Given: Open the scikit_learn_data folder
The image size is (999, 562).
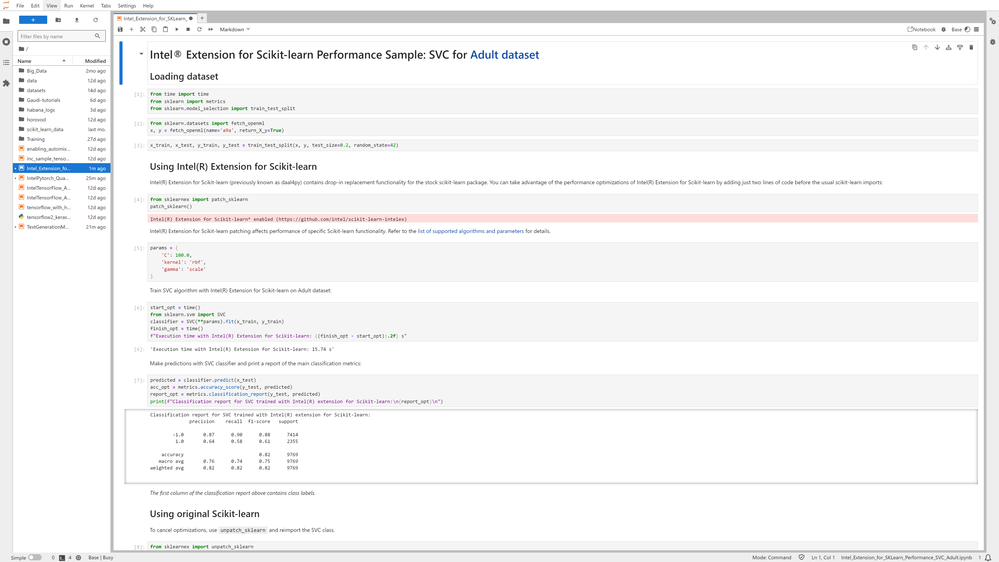Looking at the screenshot, I should (45, 129).
